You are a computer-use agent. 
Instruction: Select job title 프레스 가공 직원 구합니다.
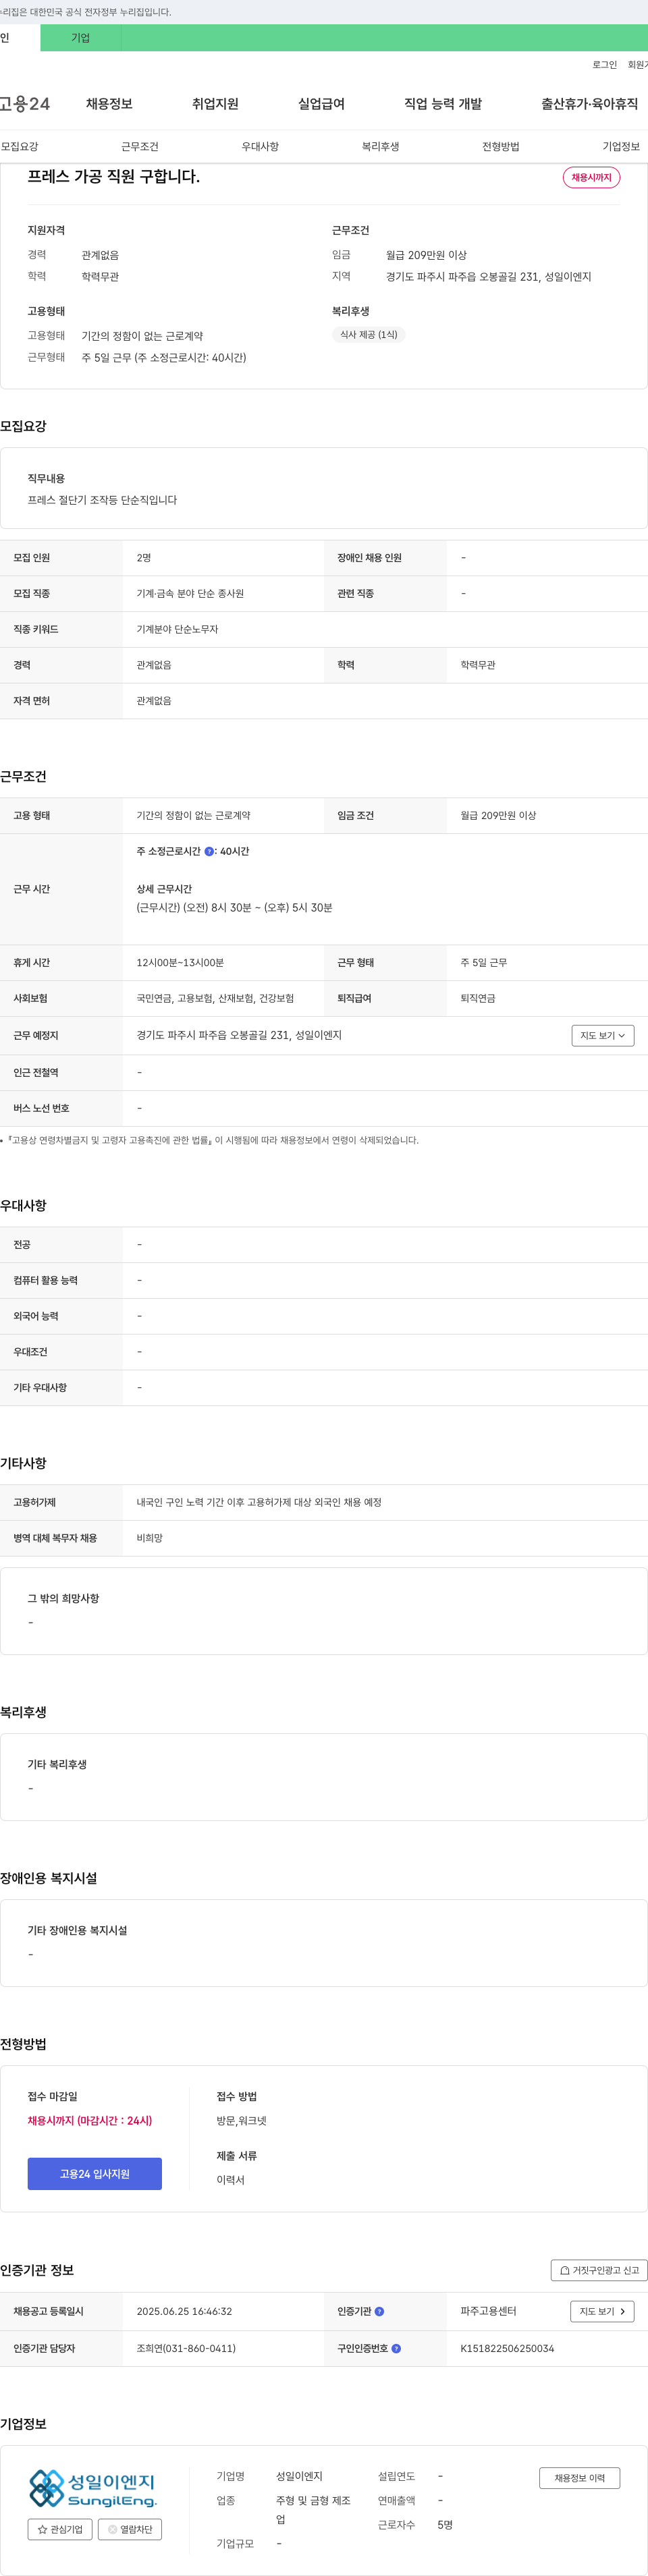point(114,177)
